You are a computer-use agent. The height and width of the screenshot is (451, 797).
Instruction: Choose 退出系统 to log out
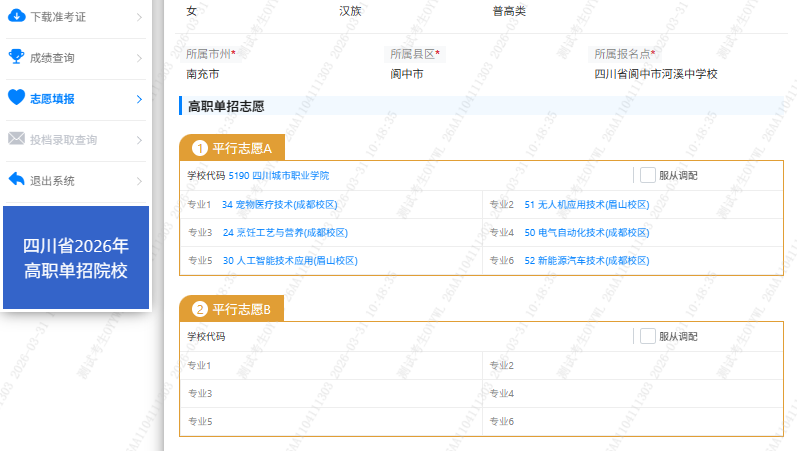(76, 181)
